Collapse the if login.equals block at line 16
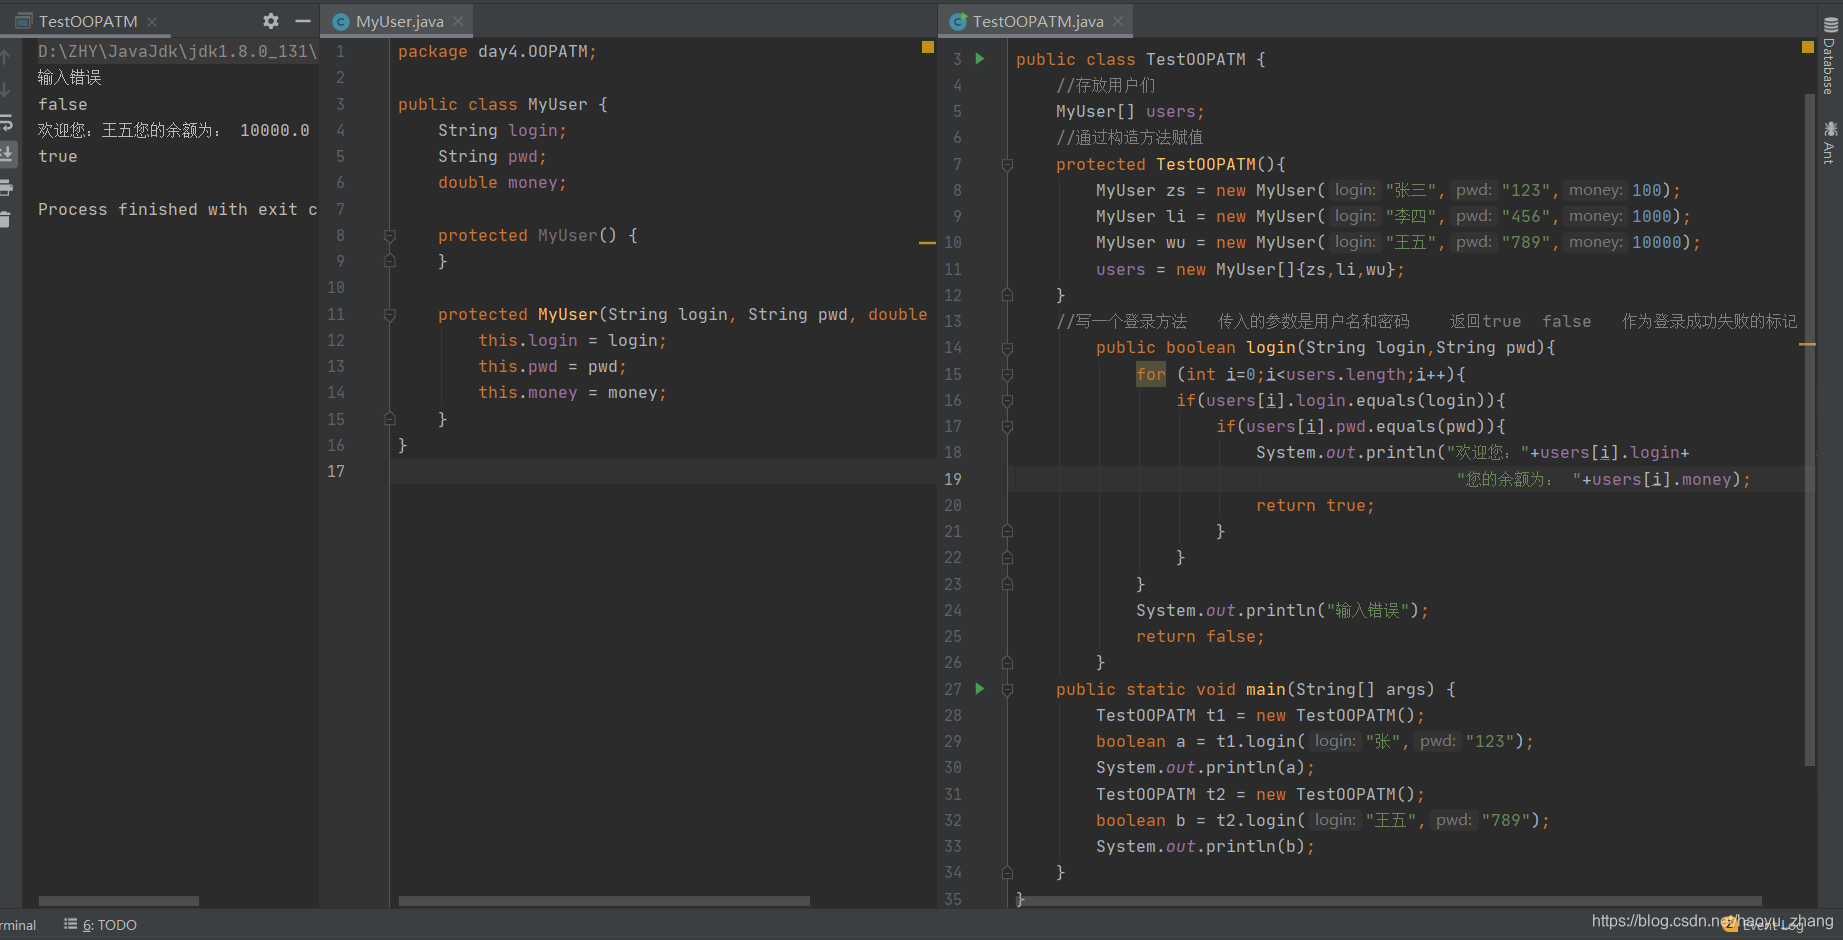The image size is (1843, 940). [x=1007, y=401]
